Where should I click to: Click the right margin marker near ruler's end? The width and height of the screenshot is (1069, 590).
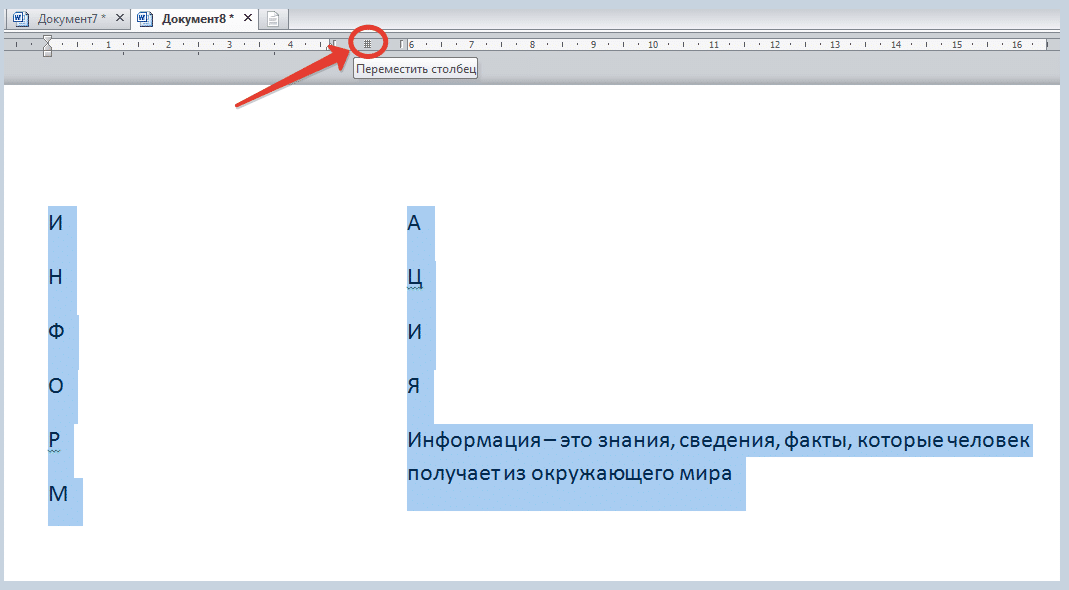click(x=1047, y=44)
